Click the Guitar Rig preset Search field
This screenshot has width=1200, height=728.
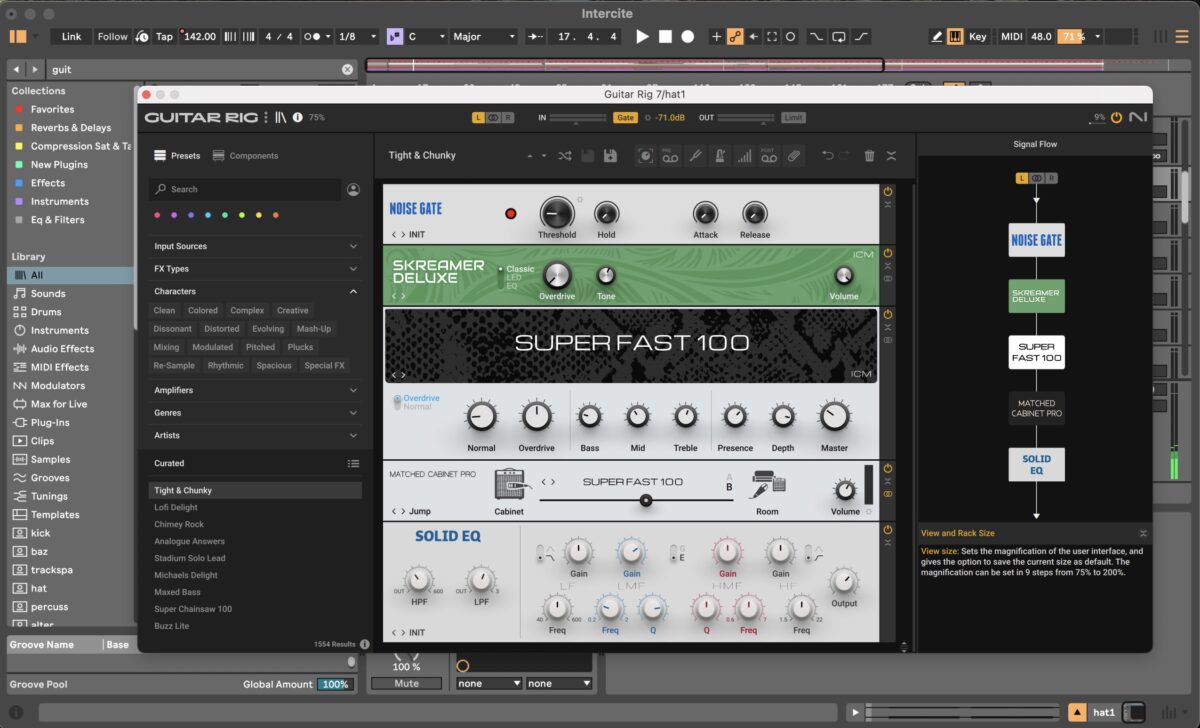point(245,189)
